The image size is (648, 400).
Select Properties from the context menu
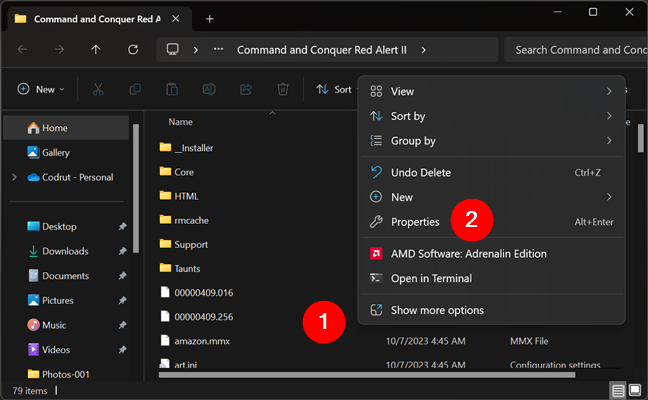click(414, 222)
